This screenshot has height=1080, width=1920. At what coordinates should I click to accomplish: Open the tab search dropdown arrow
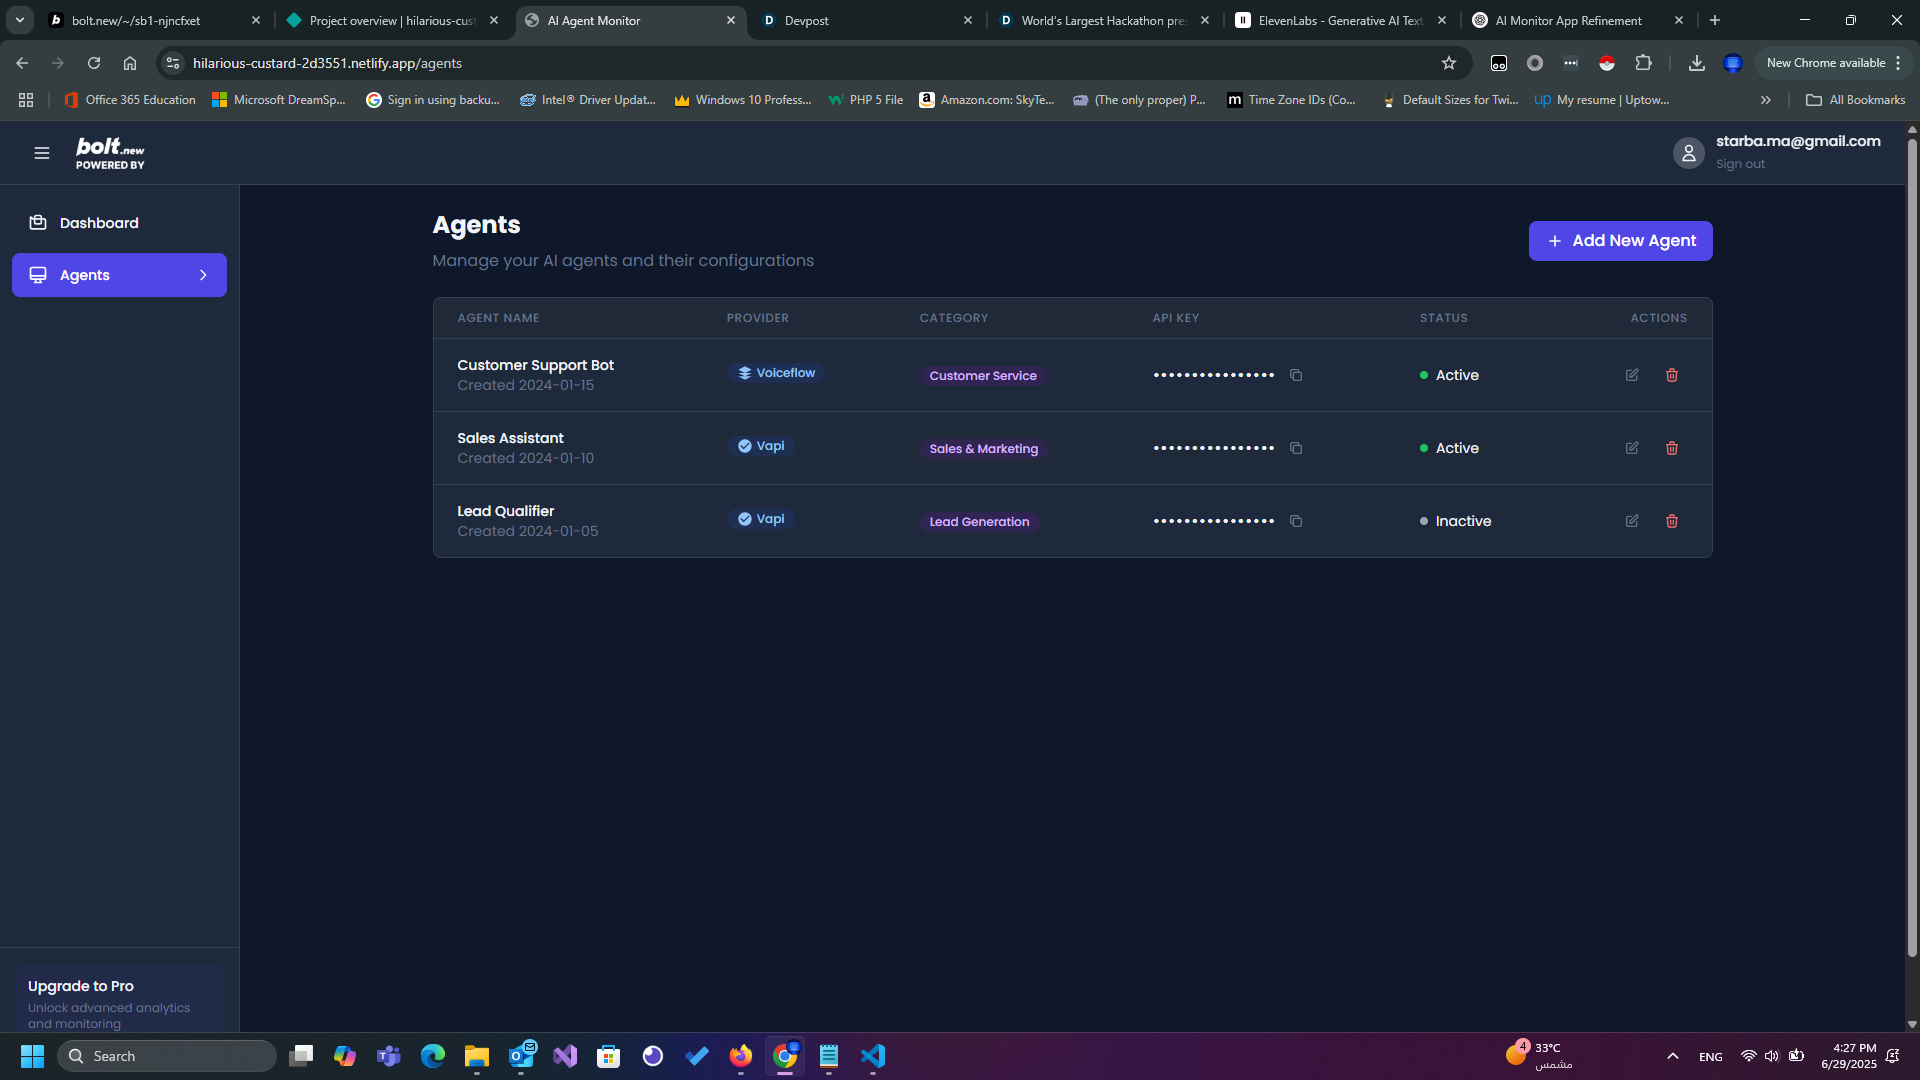point(19,20)
